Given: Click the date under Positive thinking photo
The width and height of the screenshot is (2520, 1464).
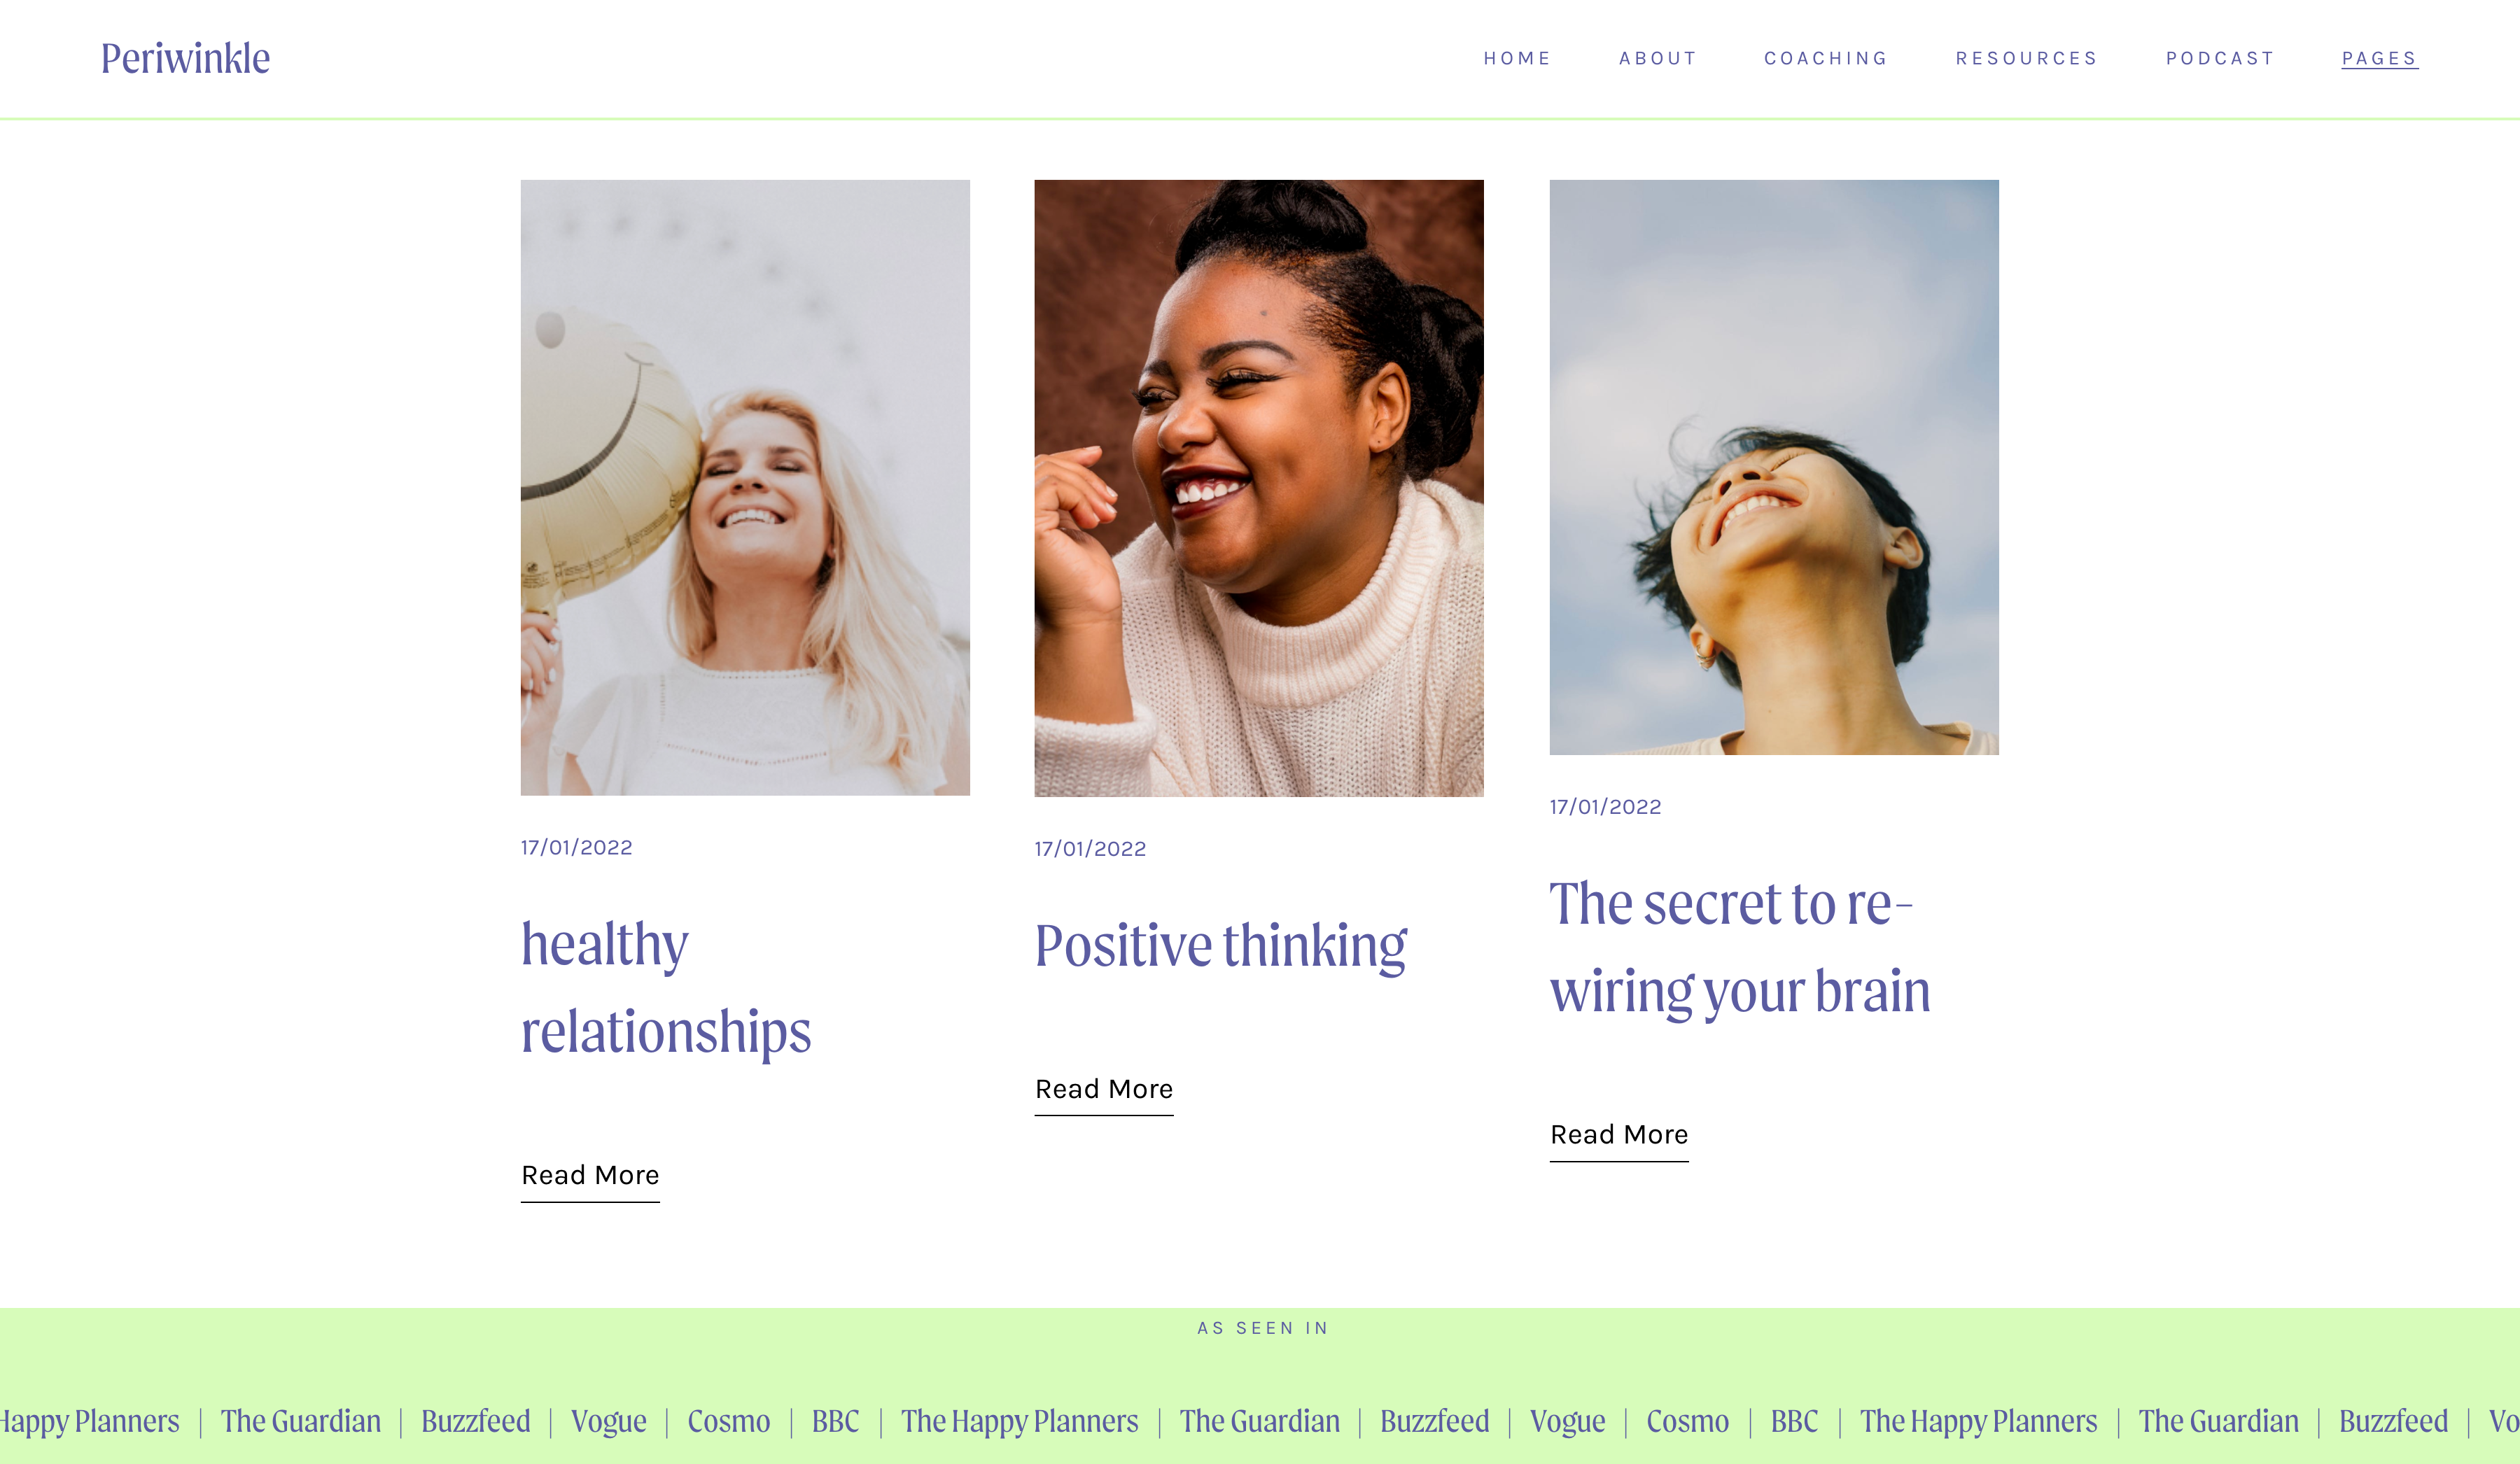Looking at the screenshot, I should (1091, 848).
